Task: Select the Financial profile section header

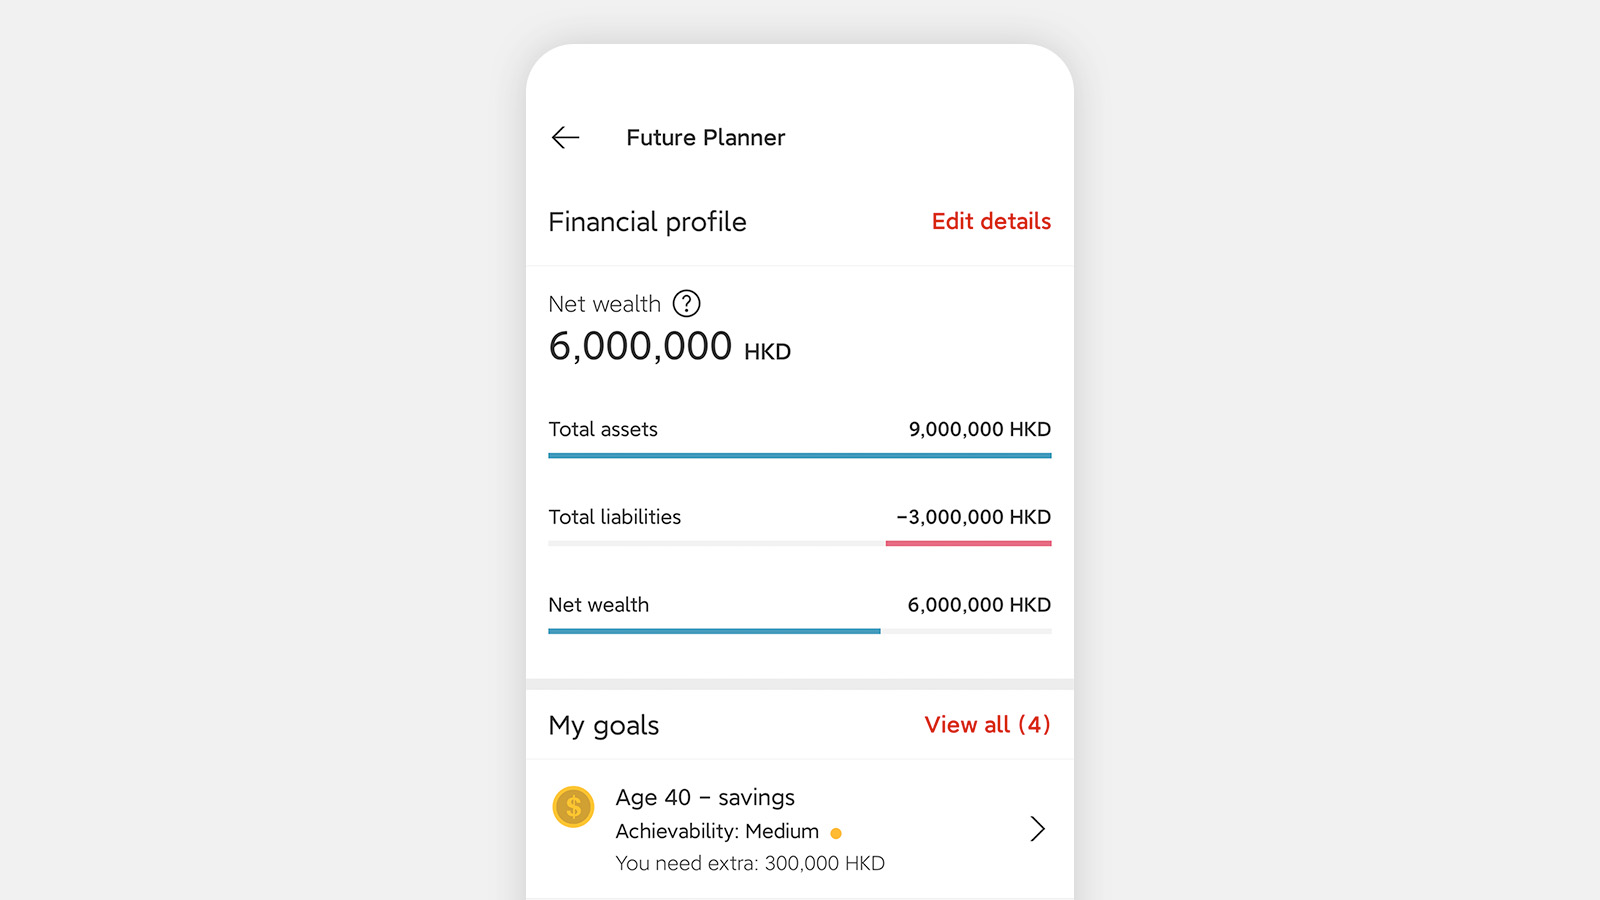Action: pos(647,222)
